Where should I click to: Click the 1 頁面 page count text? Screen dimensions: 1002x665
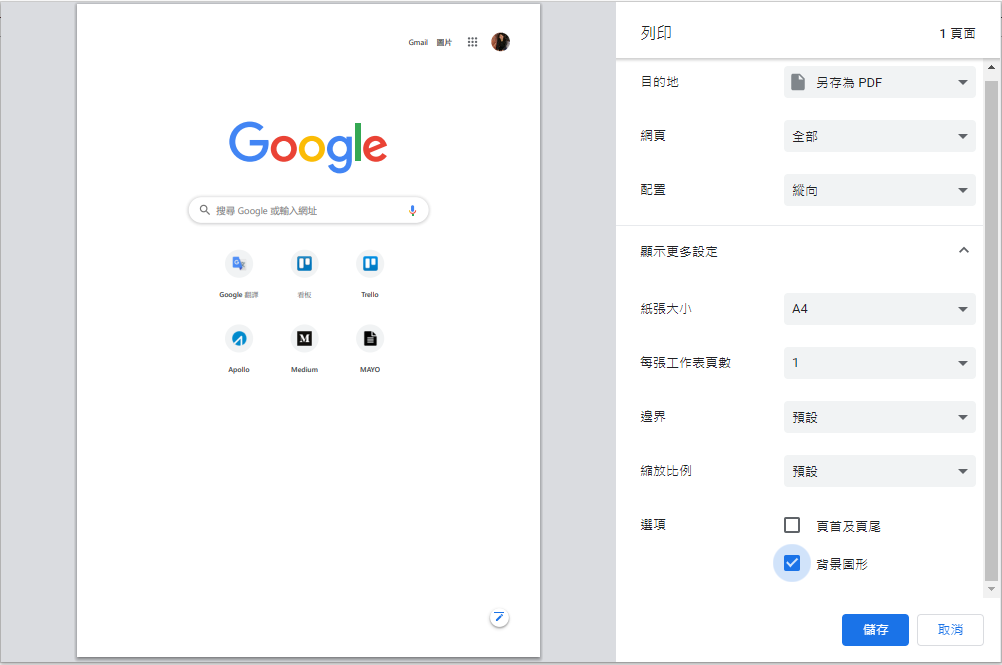coord(957,33)
